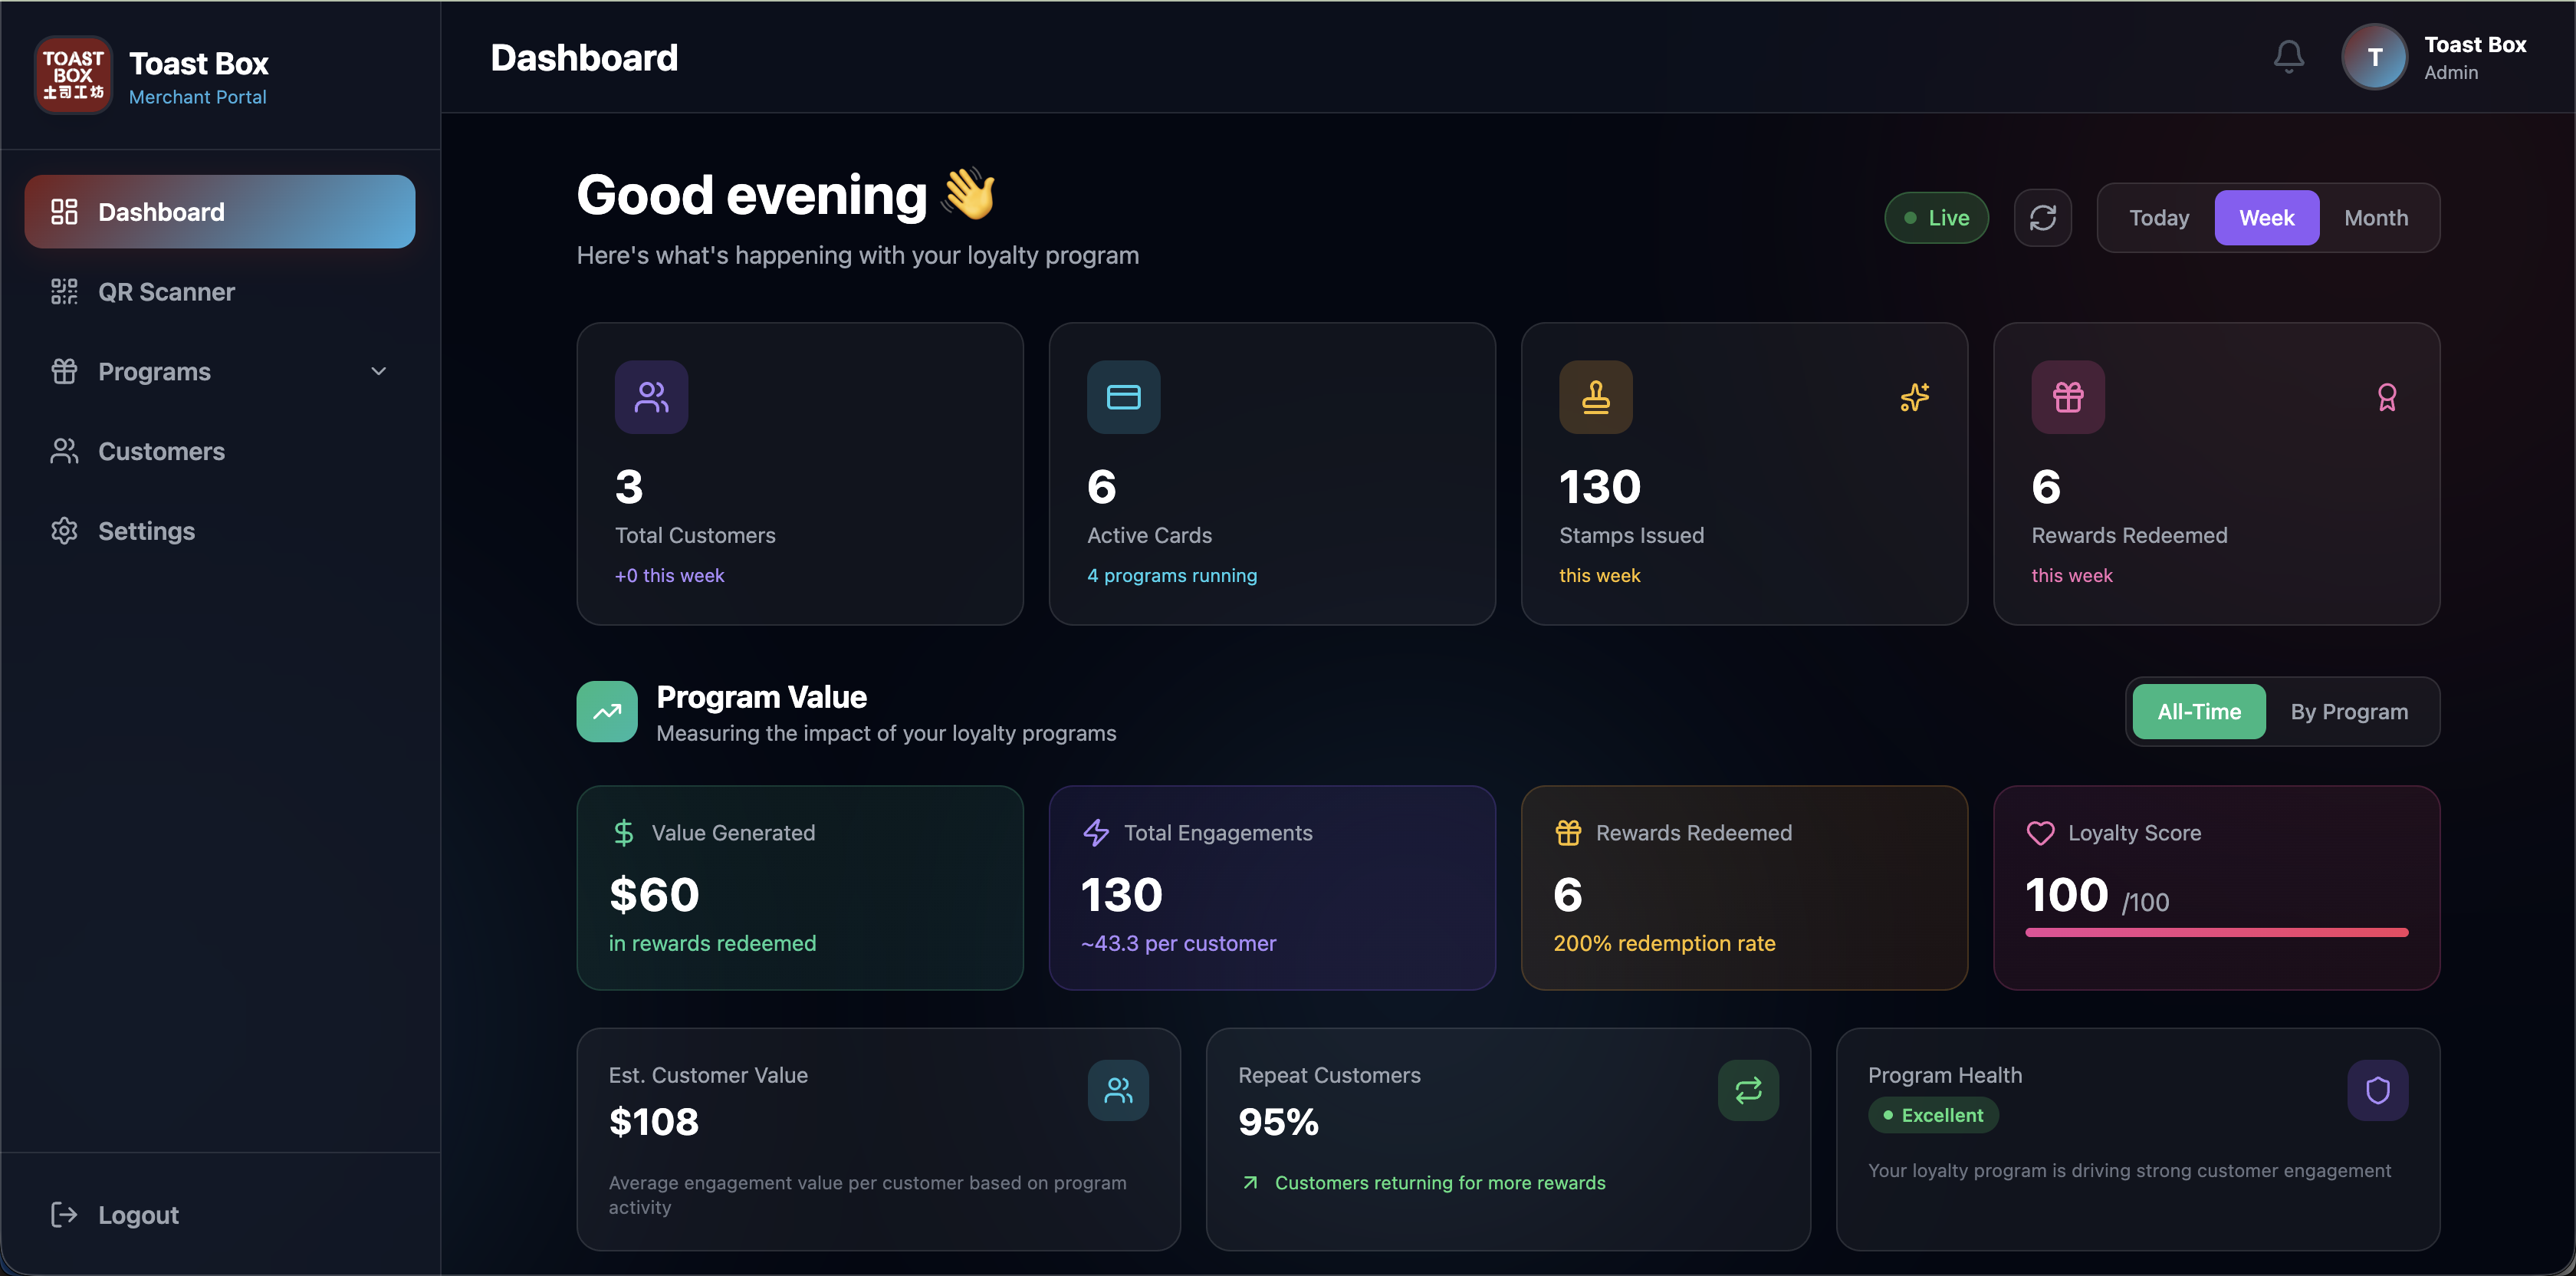Open the Toast Box admin profile menu
This screenshot has height=1276, width=2576.
coord(2375,56)
